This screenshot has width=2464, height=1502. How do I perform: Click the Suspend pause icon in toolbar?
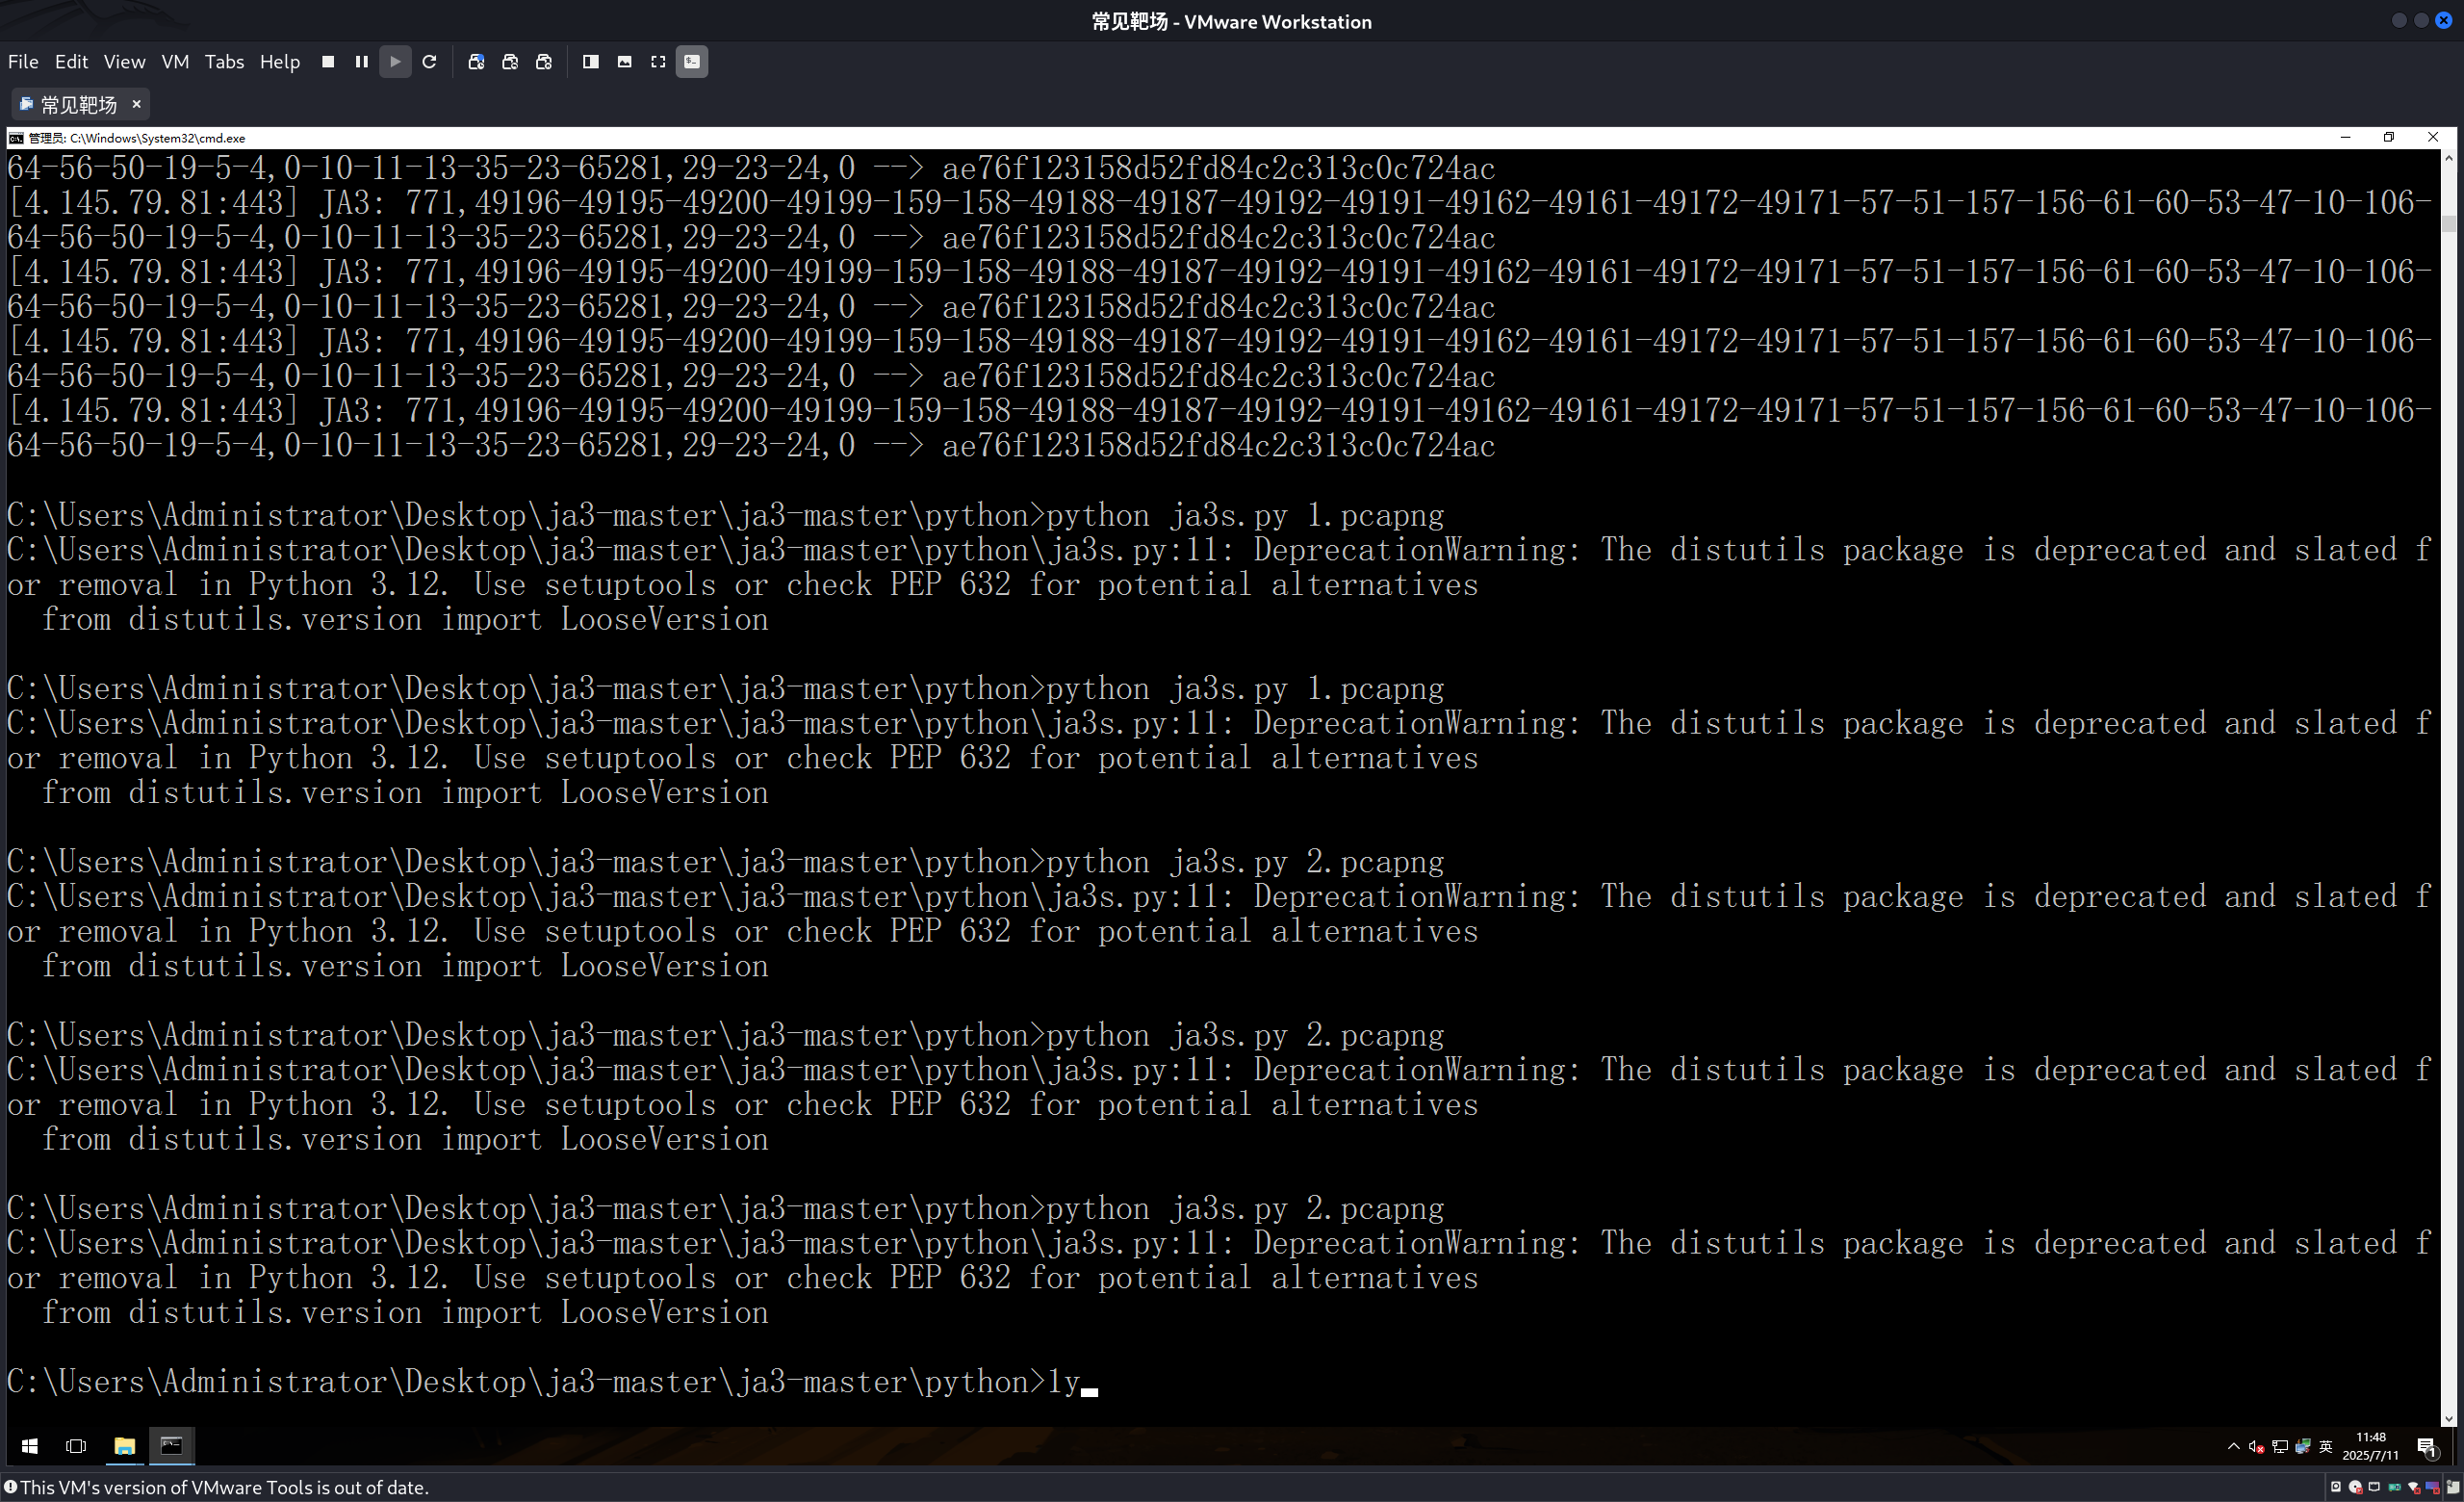click(x=362, y=62)
